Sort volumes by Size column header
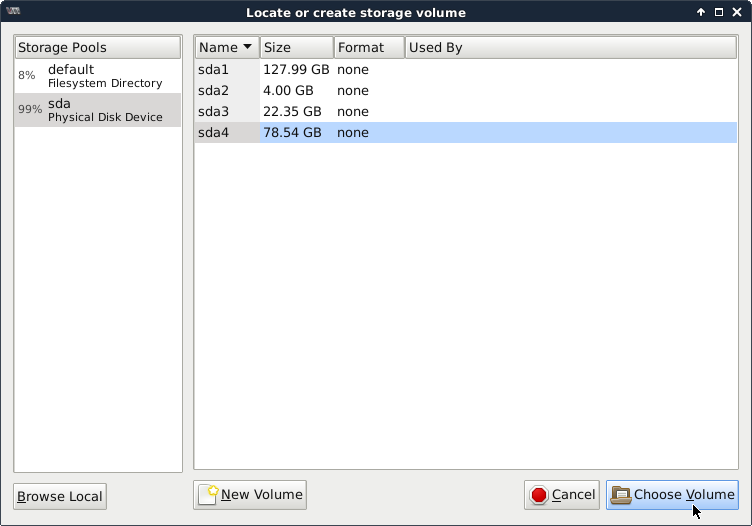The height and width of the screenshot is (526, 752). pos(296,47)
